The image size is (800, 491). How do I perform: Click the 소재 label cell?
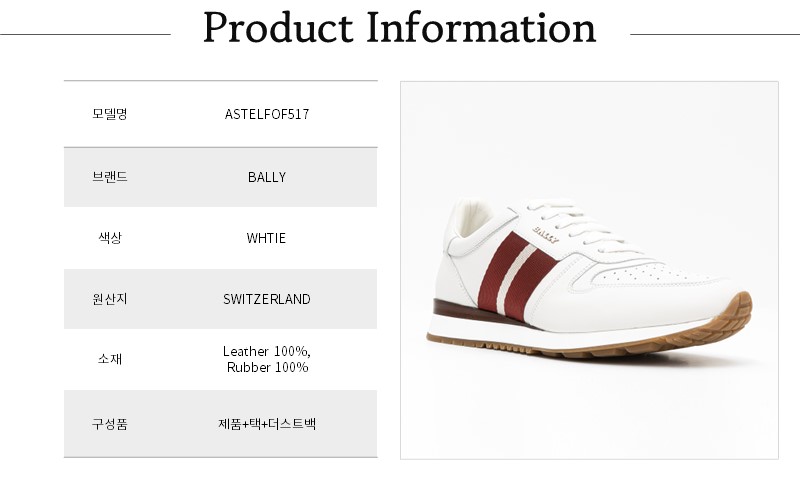[x=110, y=359]
